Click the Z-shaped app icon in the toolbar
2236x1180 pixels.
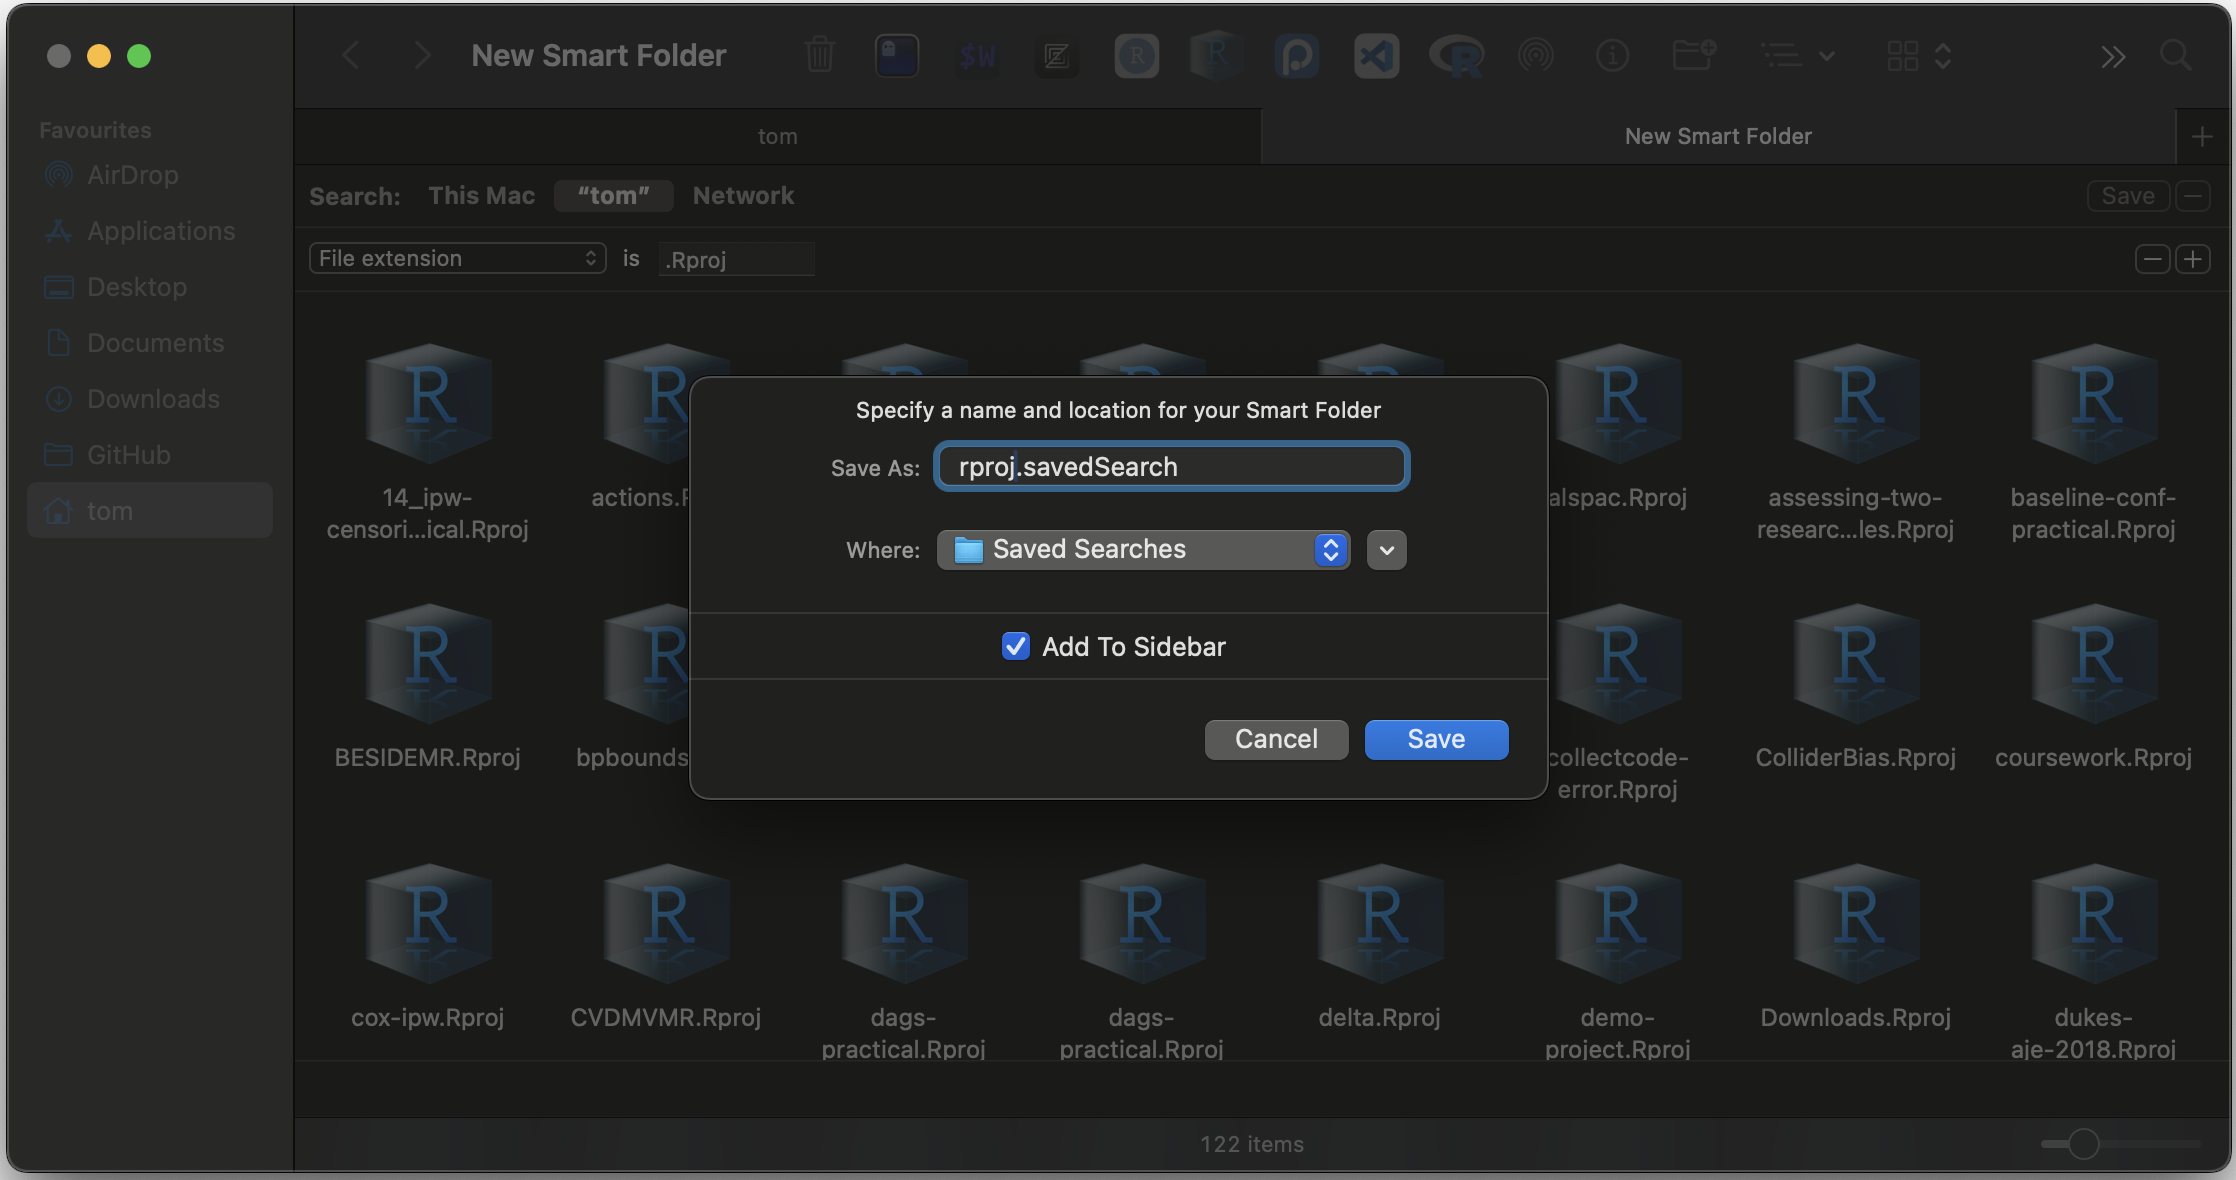coord(1056,56)
